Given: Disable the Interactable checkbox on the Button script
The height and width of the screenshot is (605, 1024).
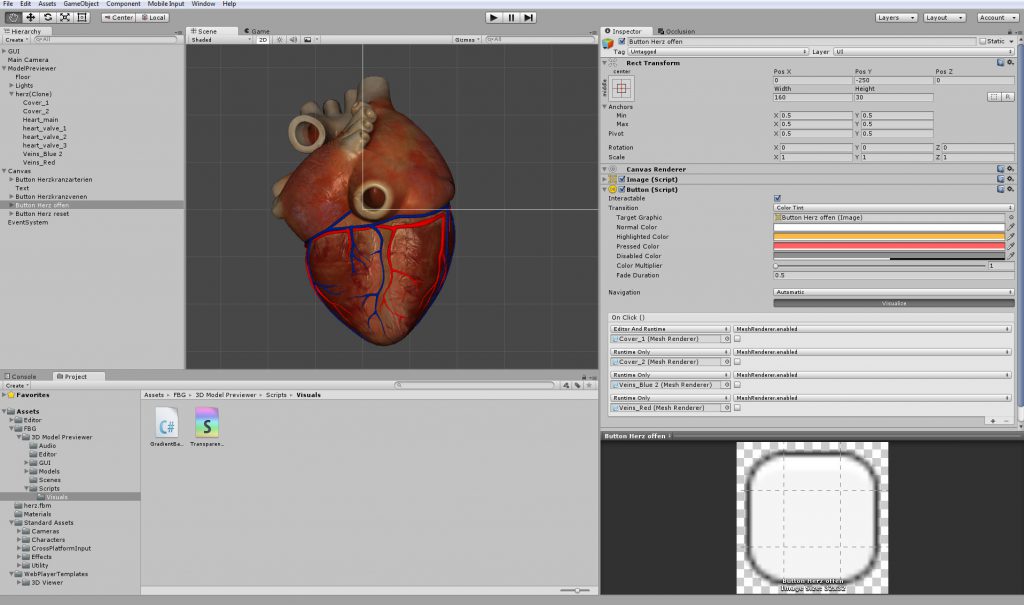Looking at the screenshot, I should [x=777, y=198].
